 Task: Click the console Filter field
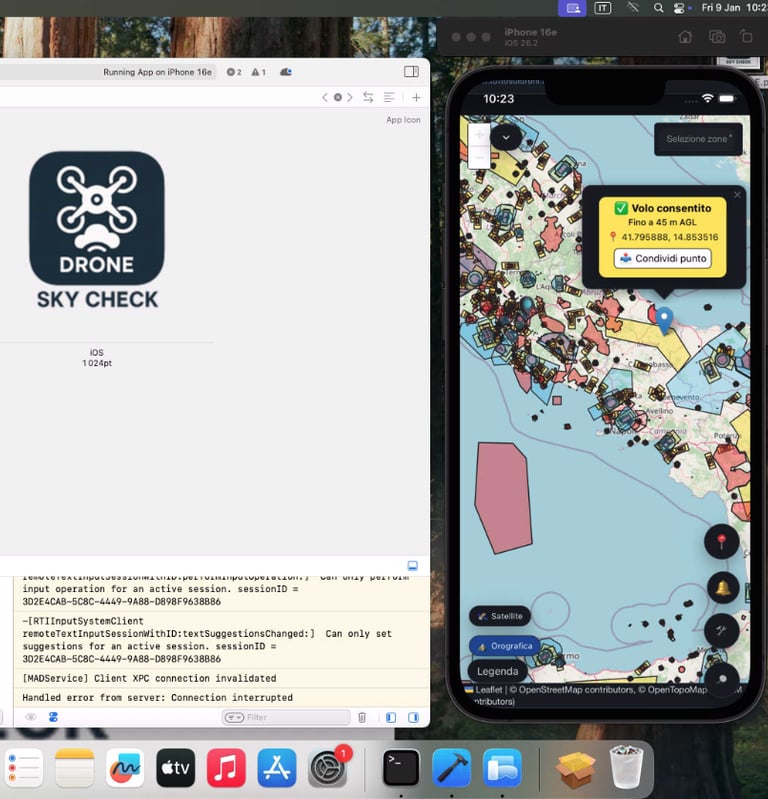[286, 717]
